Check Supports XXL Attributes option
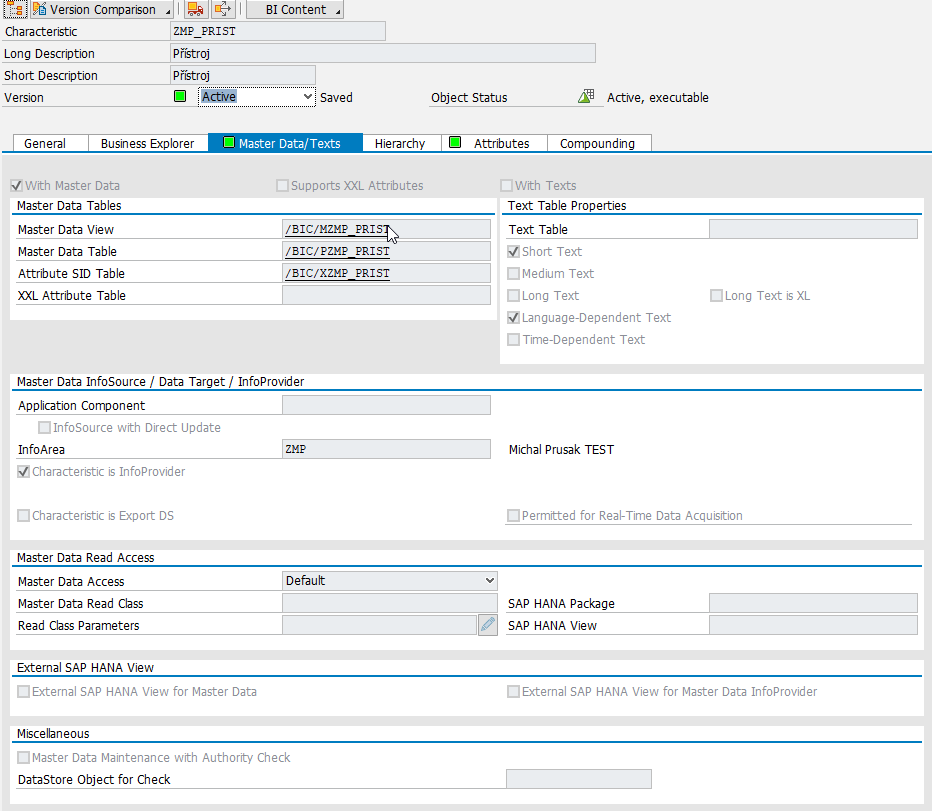The width and height of the screenshot is (932, 811). pos(282,186)
